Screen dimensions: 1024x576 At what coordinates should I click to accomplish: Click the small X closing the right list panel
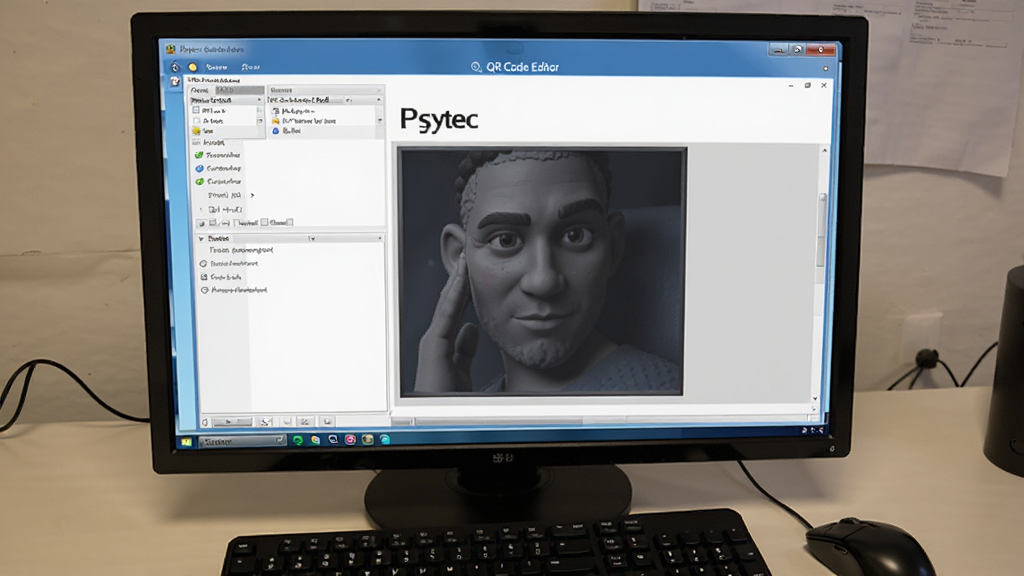coord(379,90)
